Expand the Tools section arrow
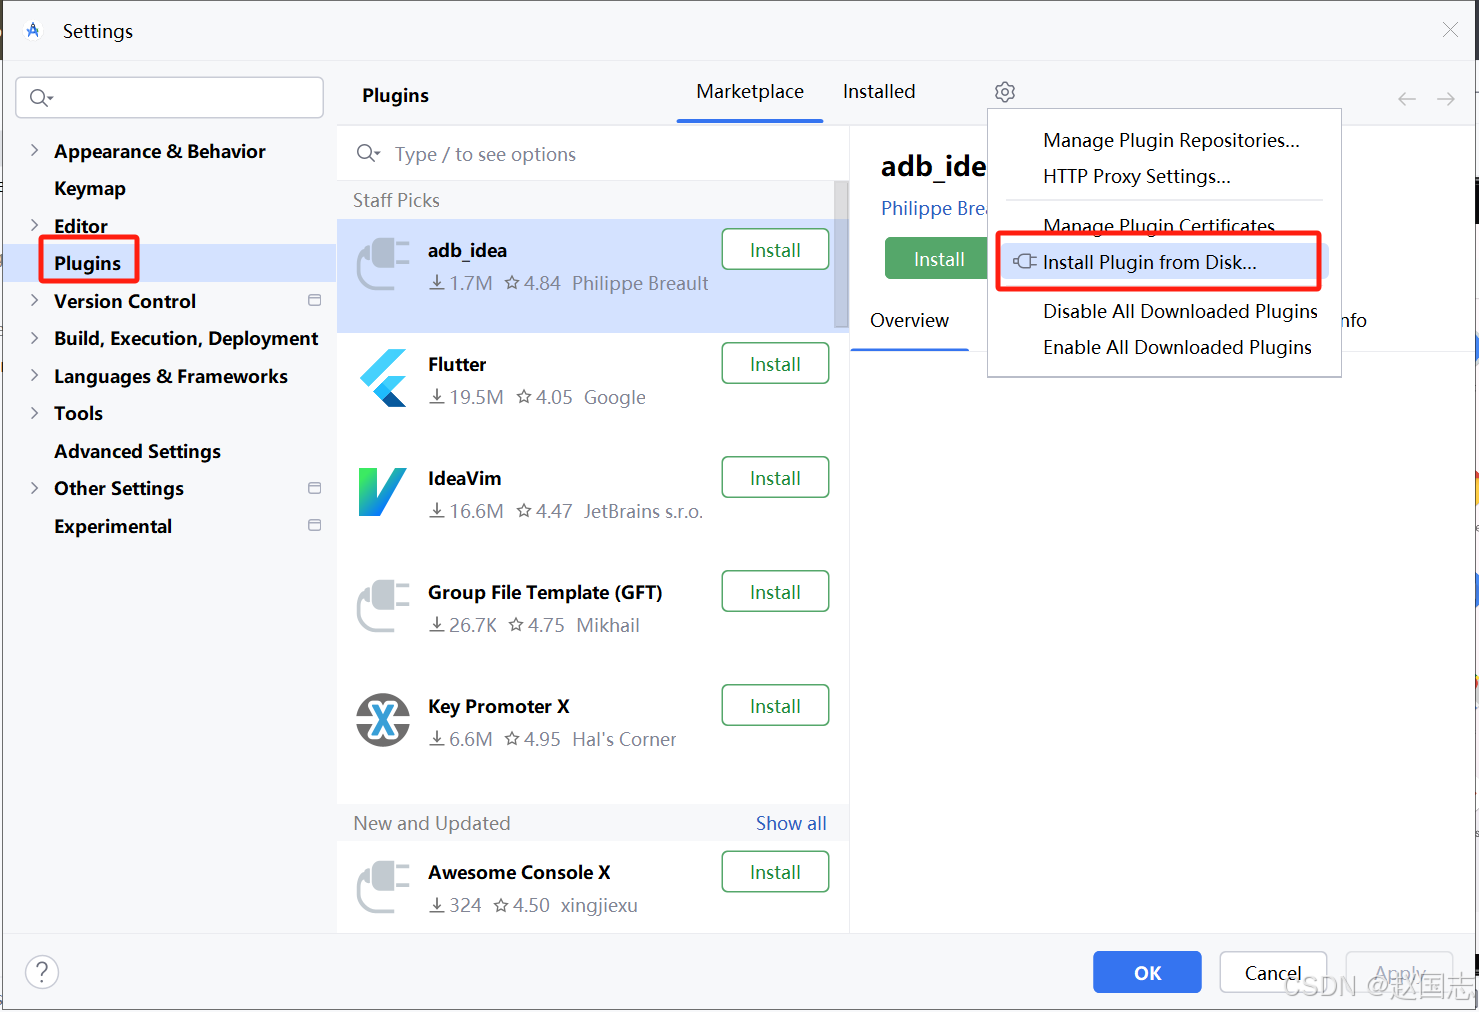Image resolution: width=1479 pixels, height=1012 pixels. click(x=34, y=413)
